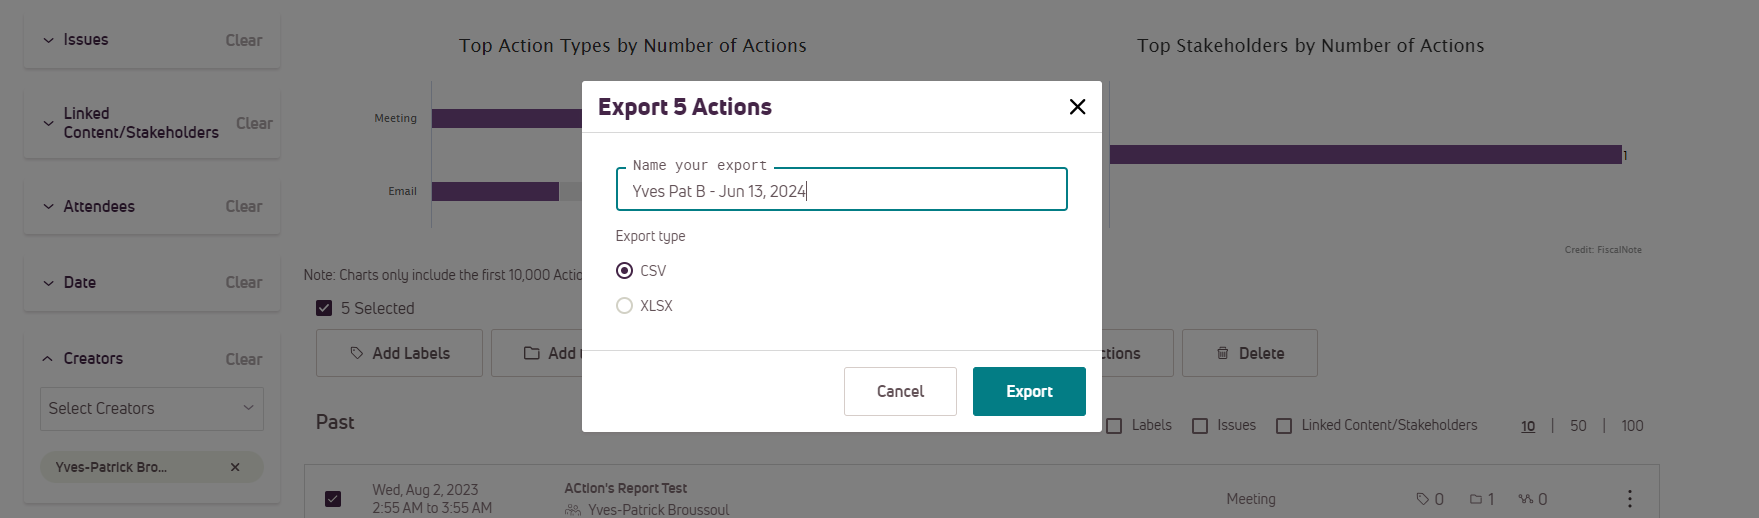Click the Export button
The height and width of the screenshot is (518, 1759).
click(1029, 391)
